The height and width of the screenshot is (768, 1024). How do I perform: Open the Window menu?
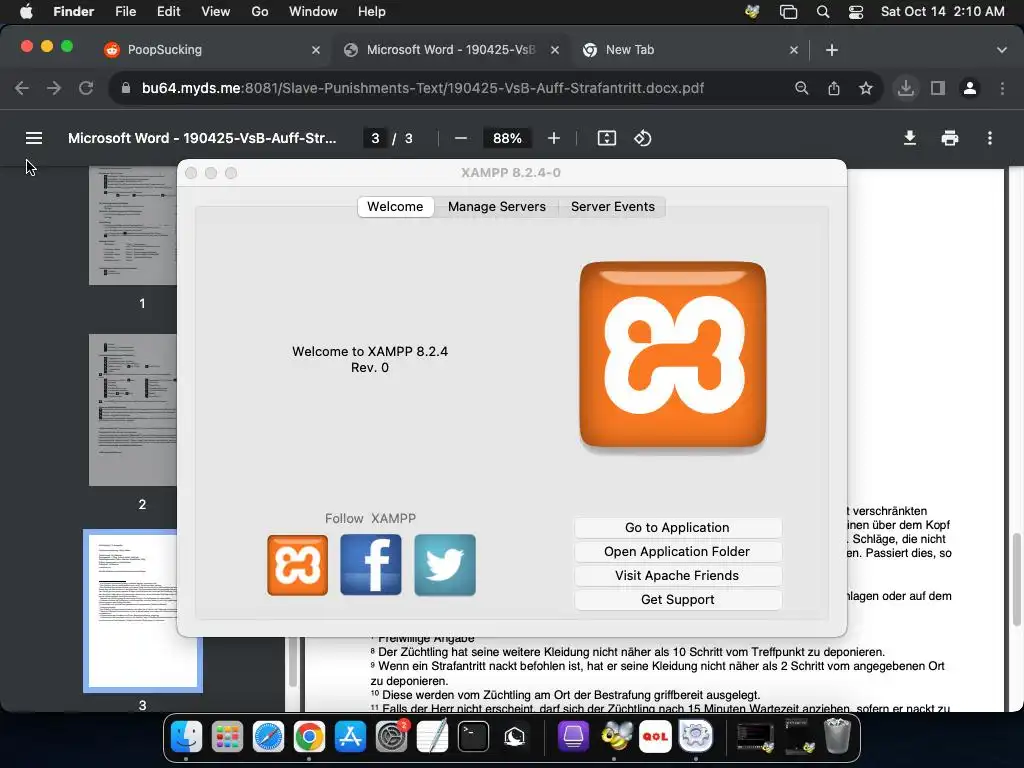click(x=313, y=12)
